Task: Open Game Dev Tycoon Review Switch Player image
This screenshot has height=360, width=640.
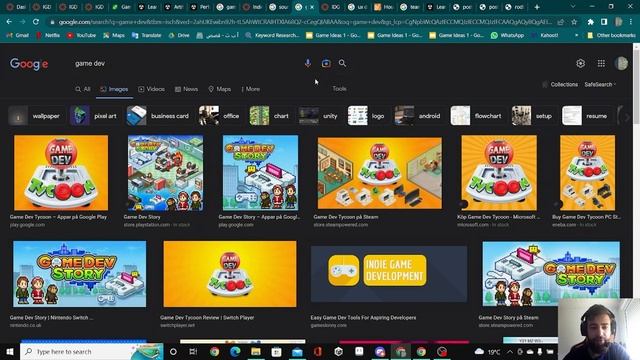Action: 230,274
